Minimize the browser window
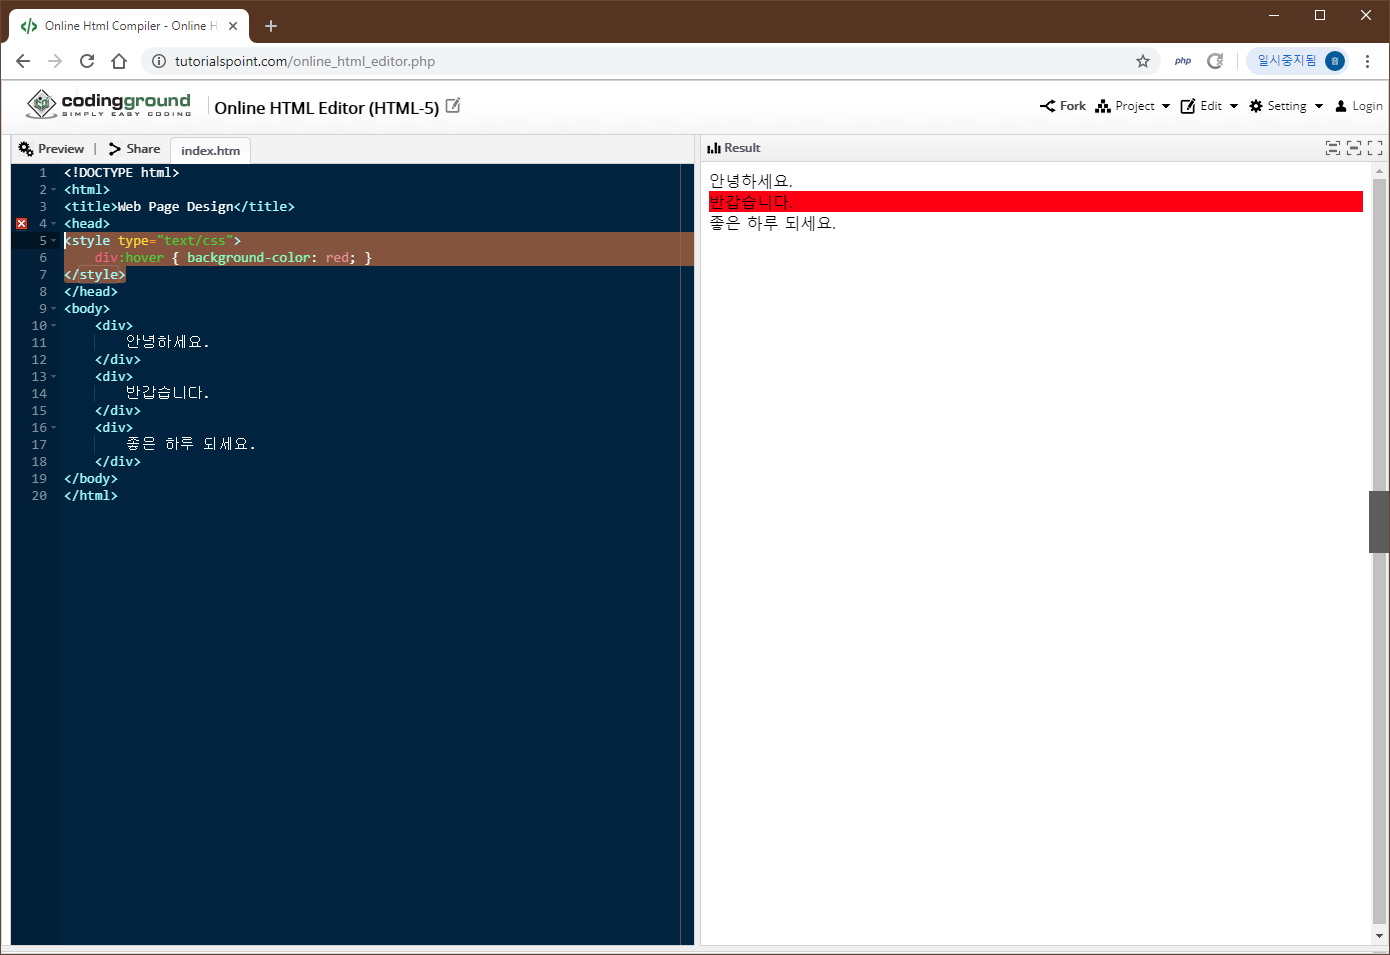The width and height of the screenshot is (1390, 955). point(1274,15)
